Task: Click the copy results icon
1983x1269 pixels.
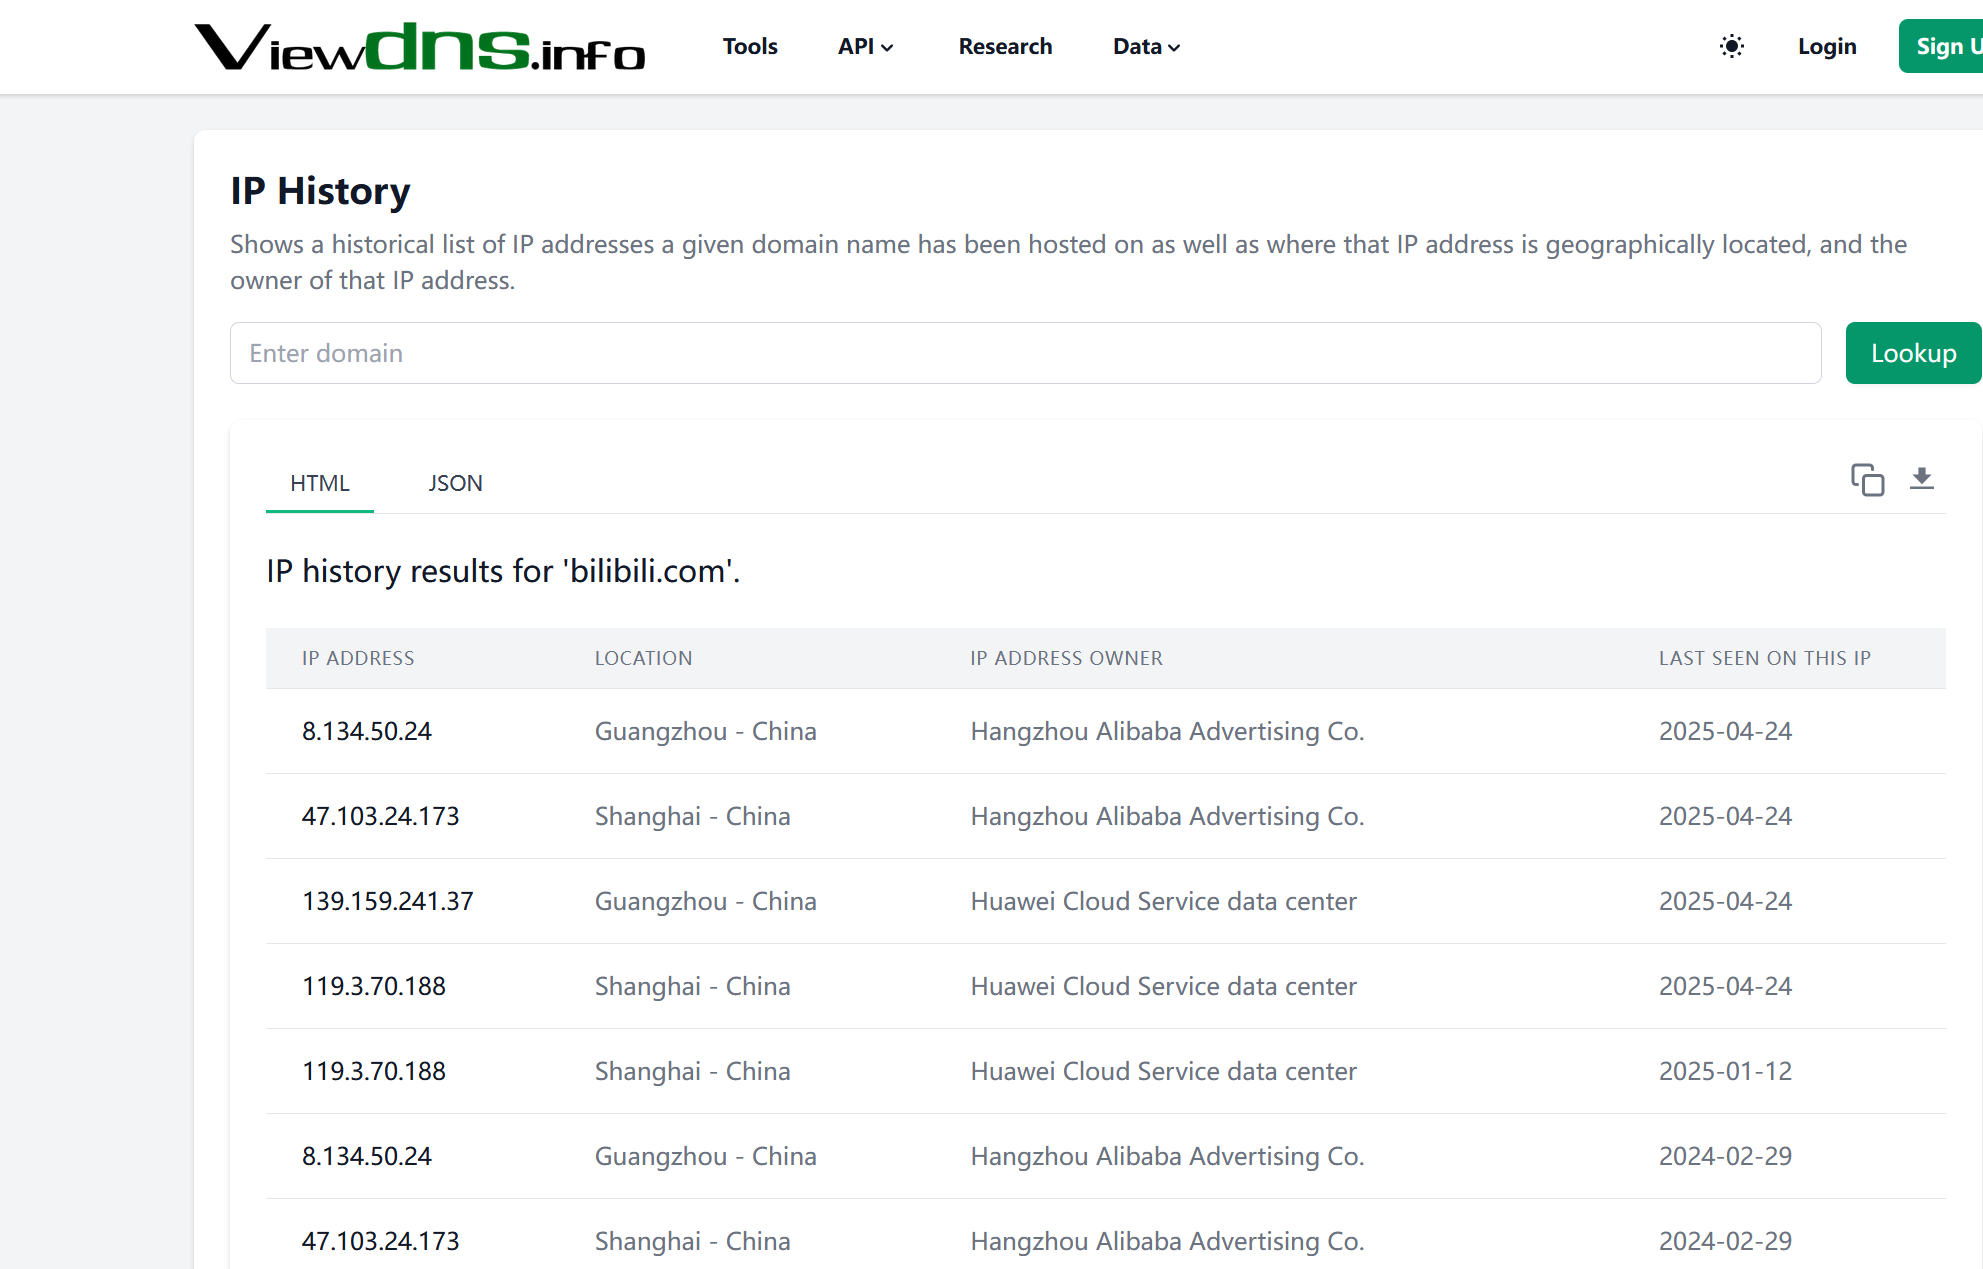Action: point(1866,480)
